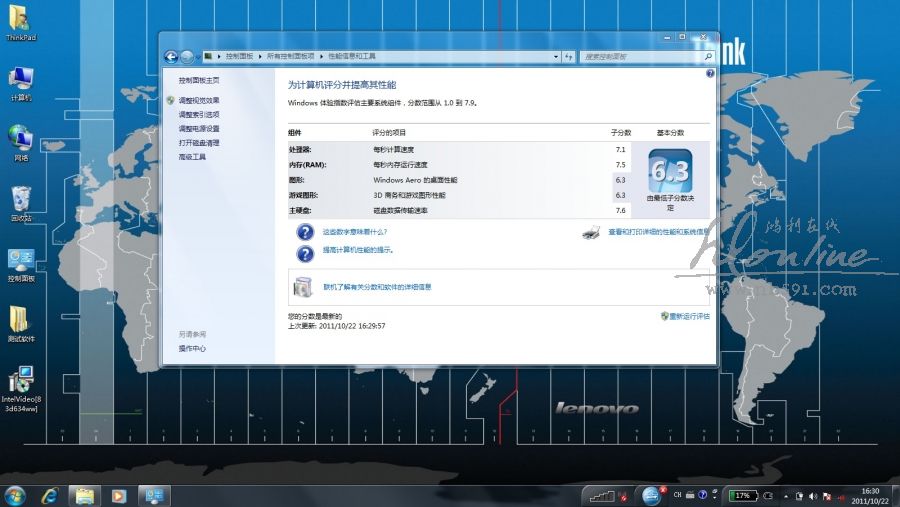Image resolution: width=900 pixels, height=507 pixels.
Task: Open the 回收站 desktop icon
Action: click(x=21, y=199)
